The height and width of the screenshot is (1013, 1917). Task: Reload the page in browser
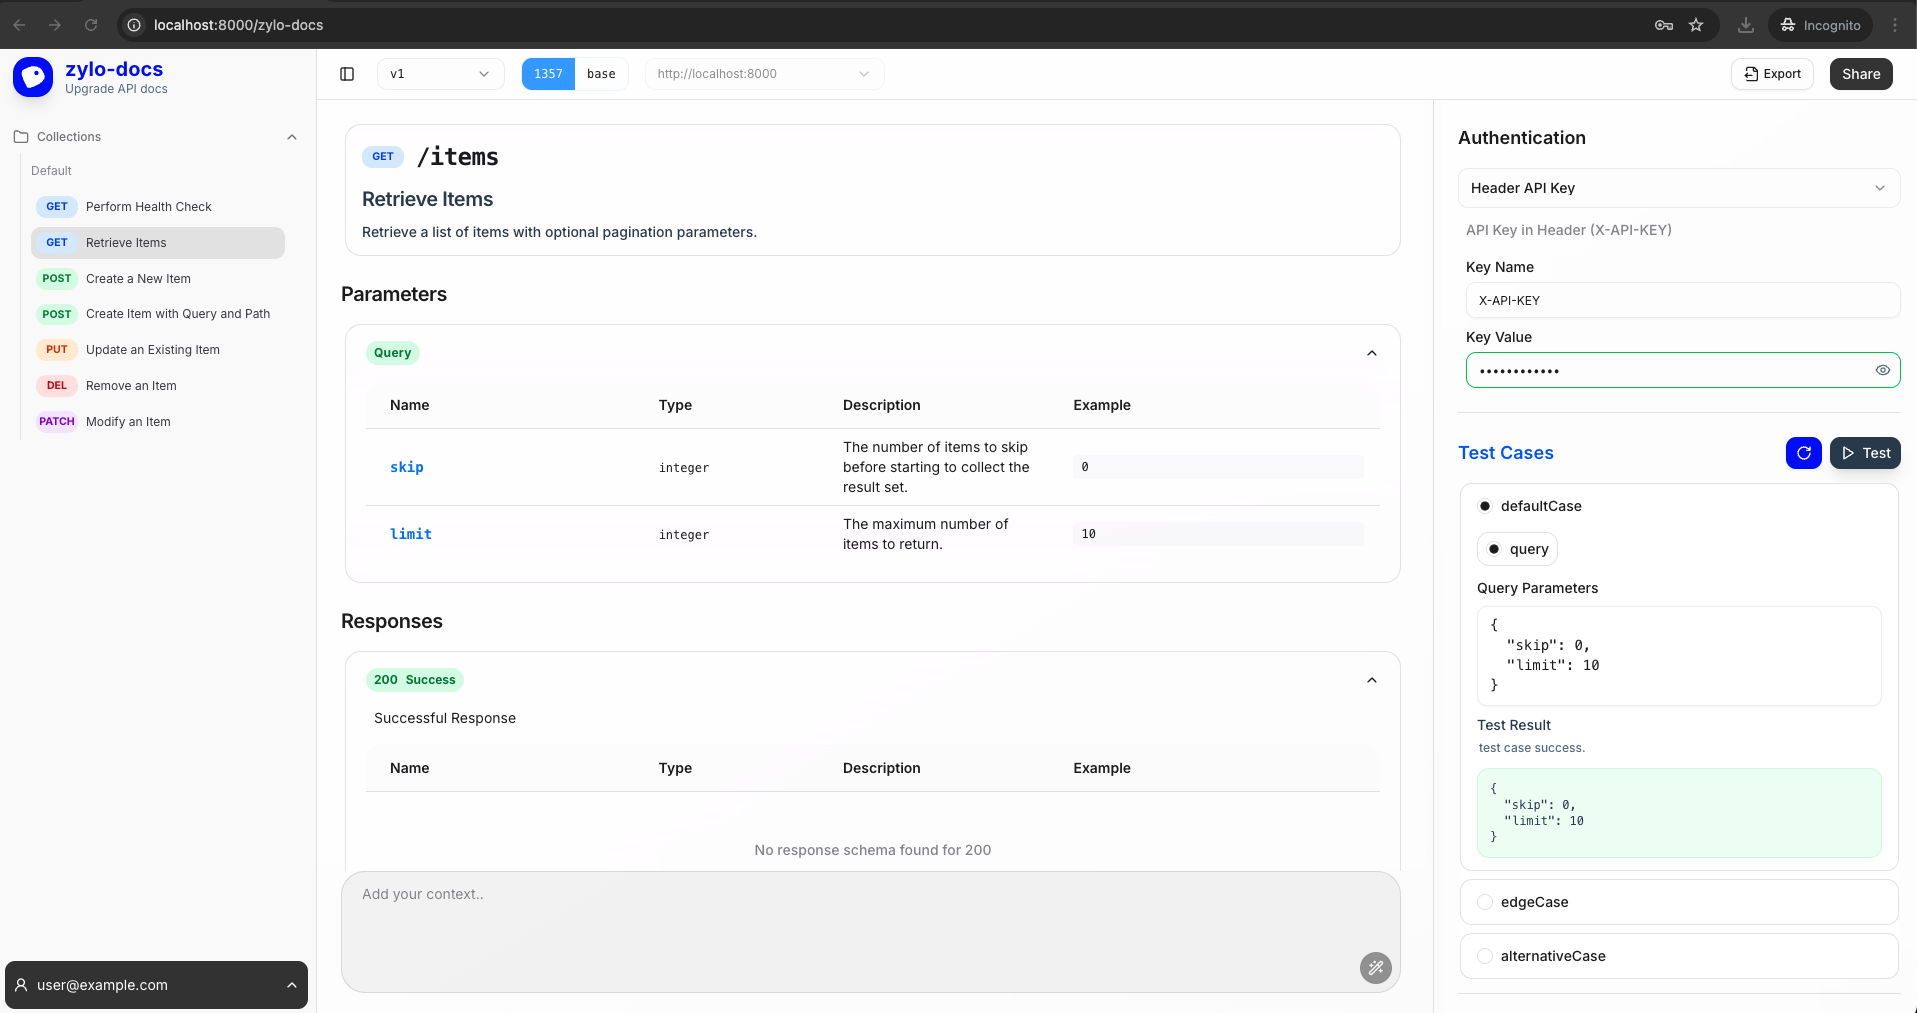[91, 25]
